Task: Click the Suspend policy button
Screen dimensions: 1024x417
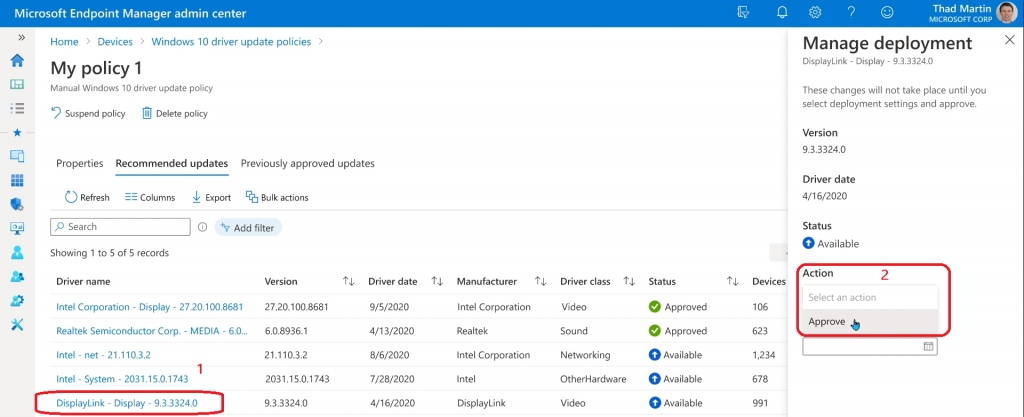Action: [x=88, y=114]
